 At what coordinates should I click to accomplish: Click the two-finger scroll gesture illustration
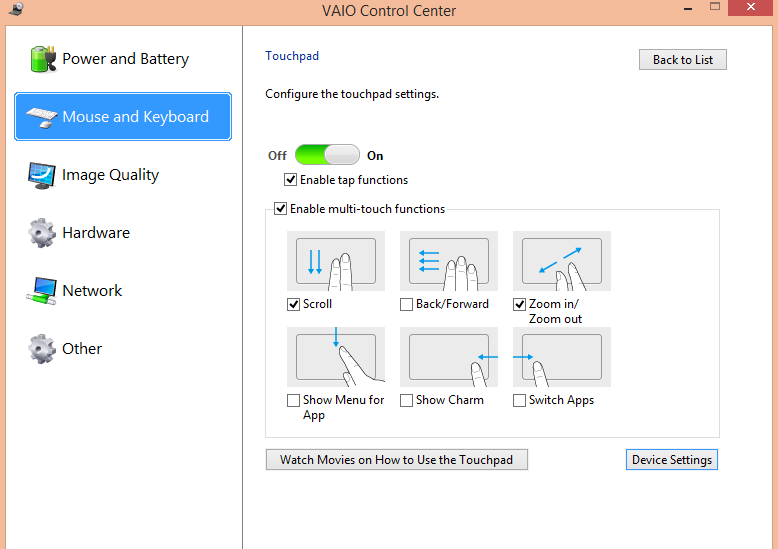[x=336, y=261]
